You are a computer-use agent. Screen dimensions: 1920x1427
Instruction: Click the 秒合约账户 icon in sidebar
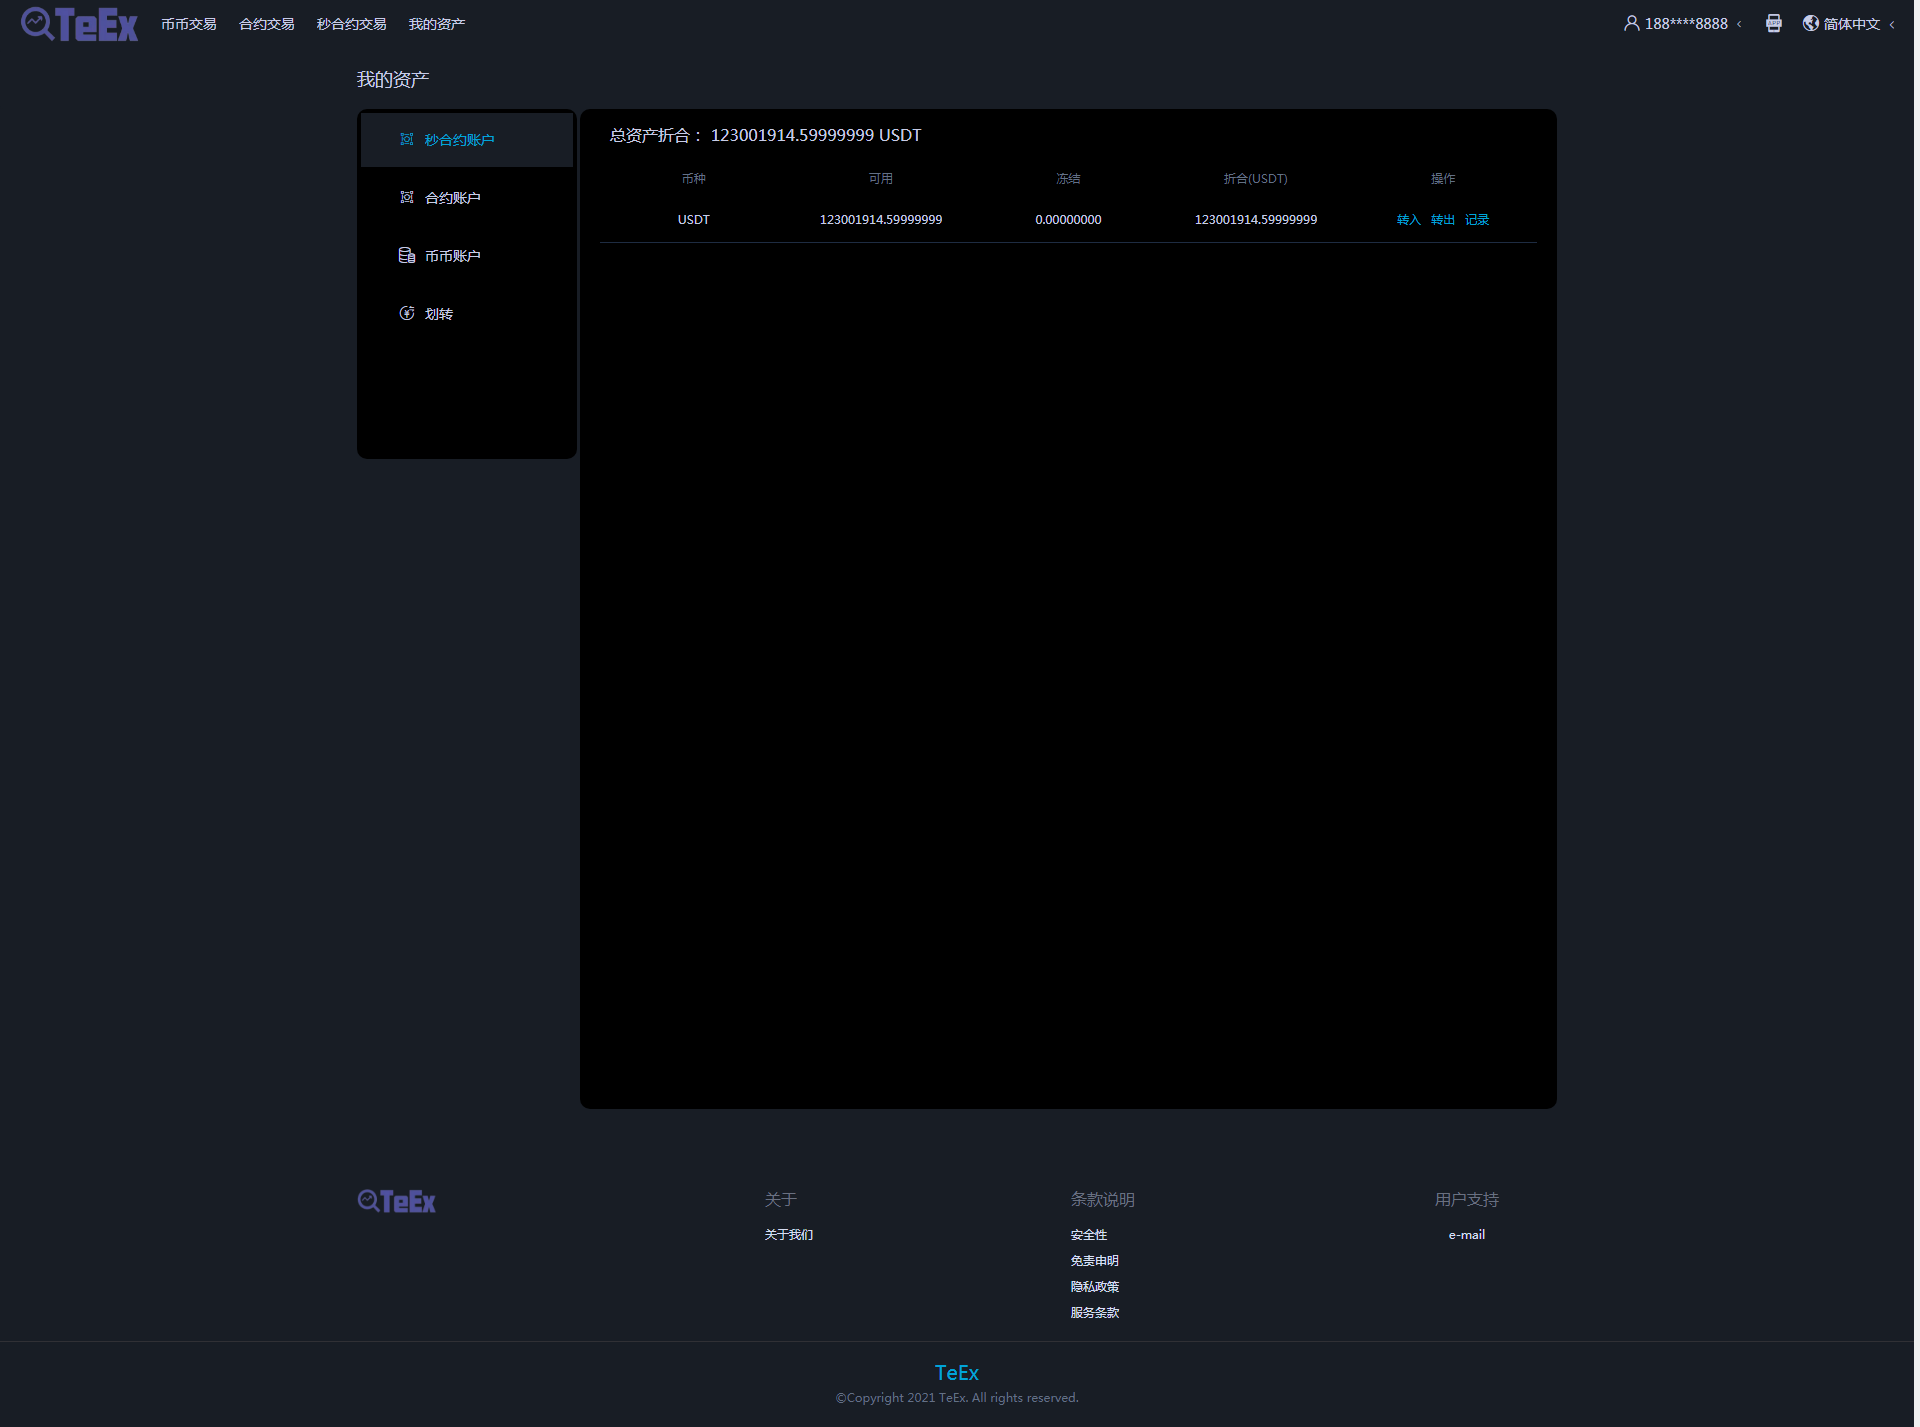point(408,139)
